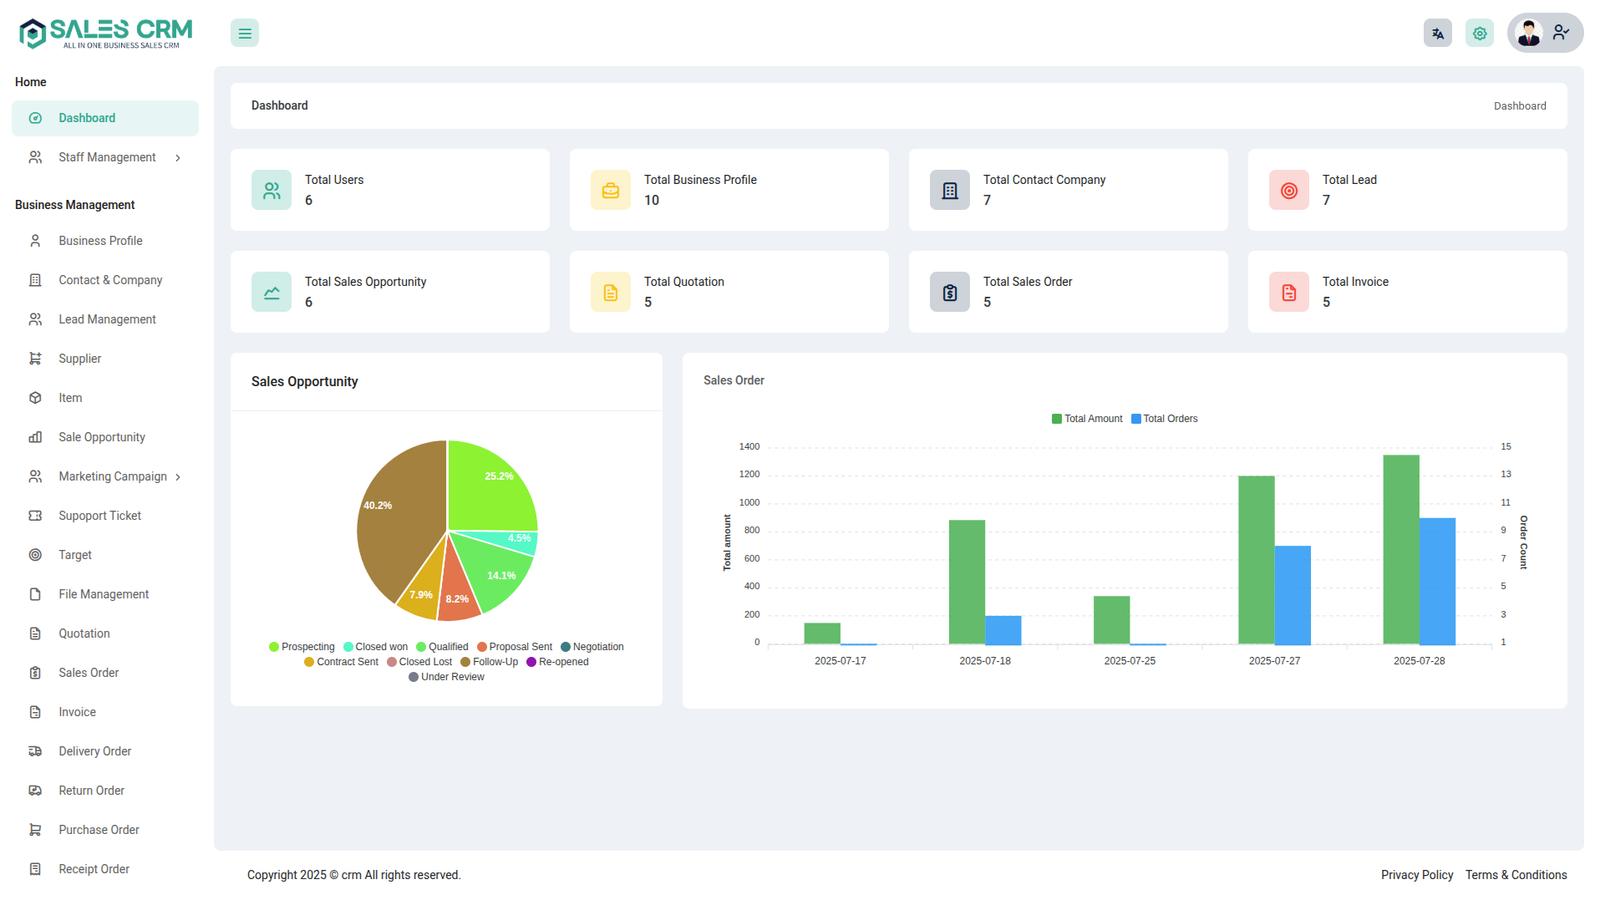Expand the Staff Management submenu

(x=178, y=158)
